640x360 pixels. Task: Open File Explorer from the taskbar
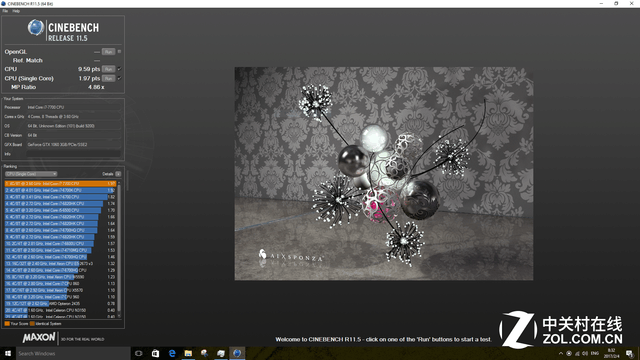point(188,353)
